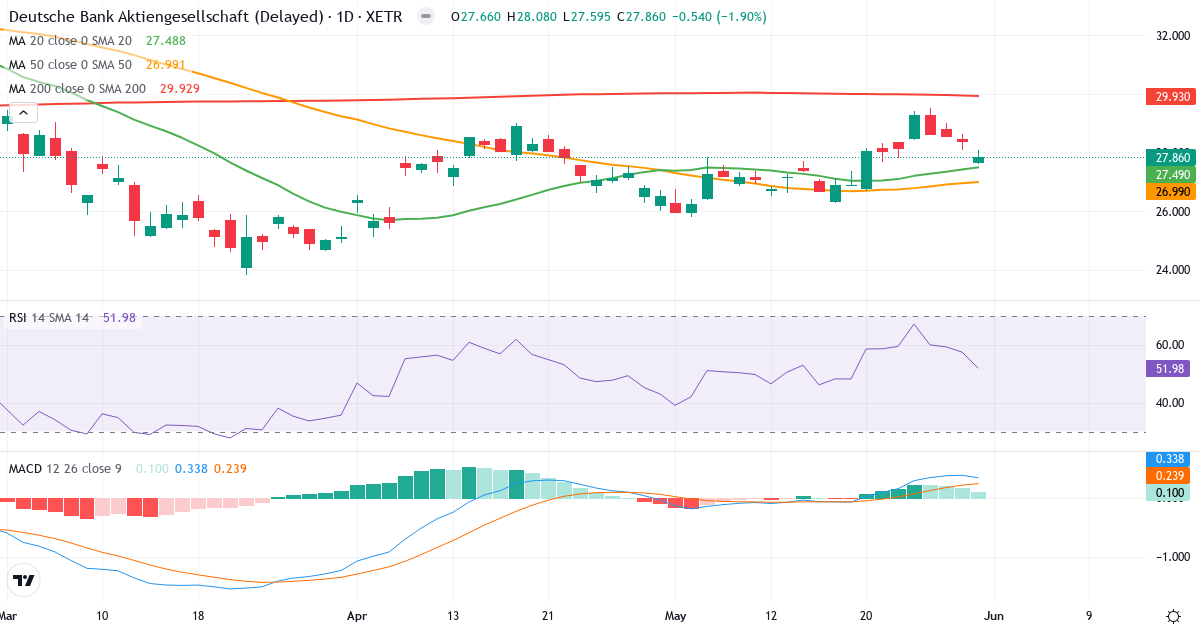Click the market status pill icon beside XETR

pos(426,17)
